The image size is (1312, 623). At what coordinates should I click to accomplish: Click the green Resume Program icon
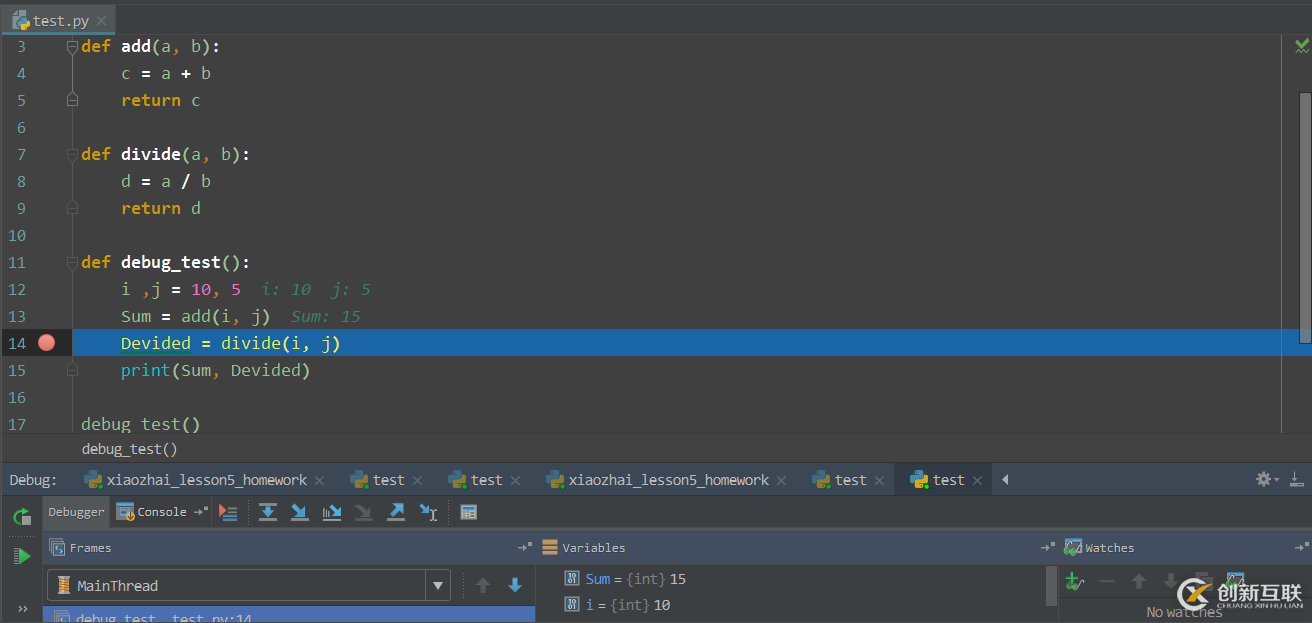click(x=22, y=556)
